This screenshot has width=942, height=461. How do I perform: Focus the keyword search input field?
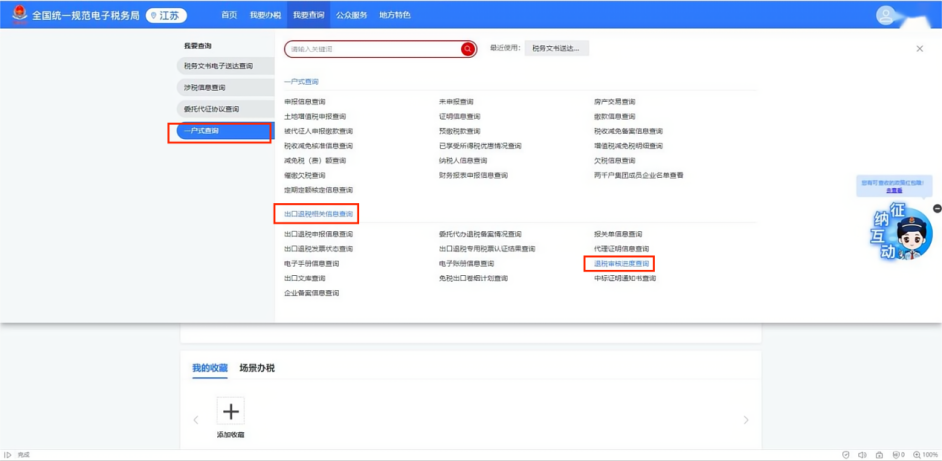point(371,49)
